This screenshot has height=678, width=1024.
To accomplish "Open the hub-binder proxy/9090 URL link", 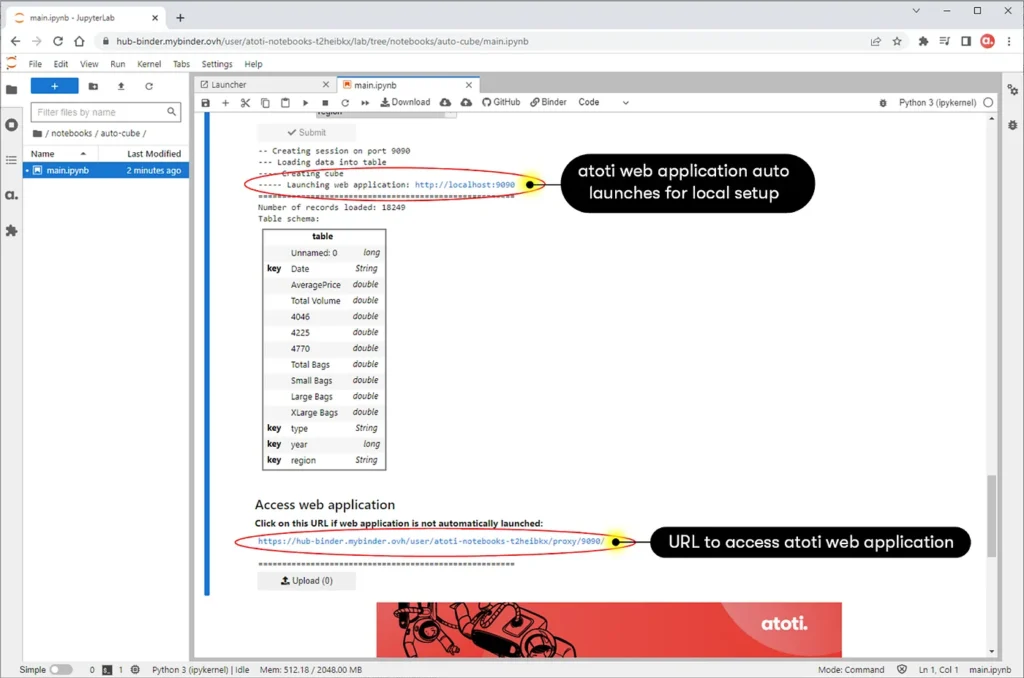I will click(431, 541).
